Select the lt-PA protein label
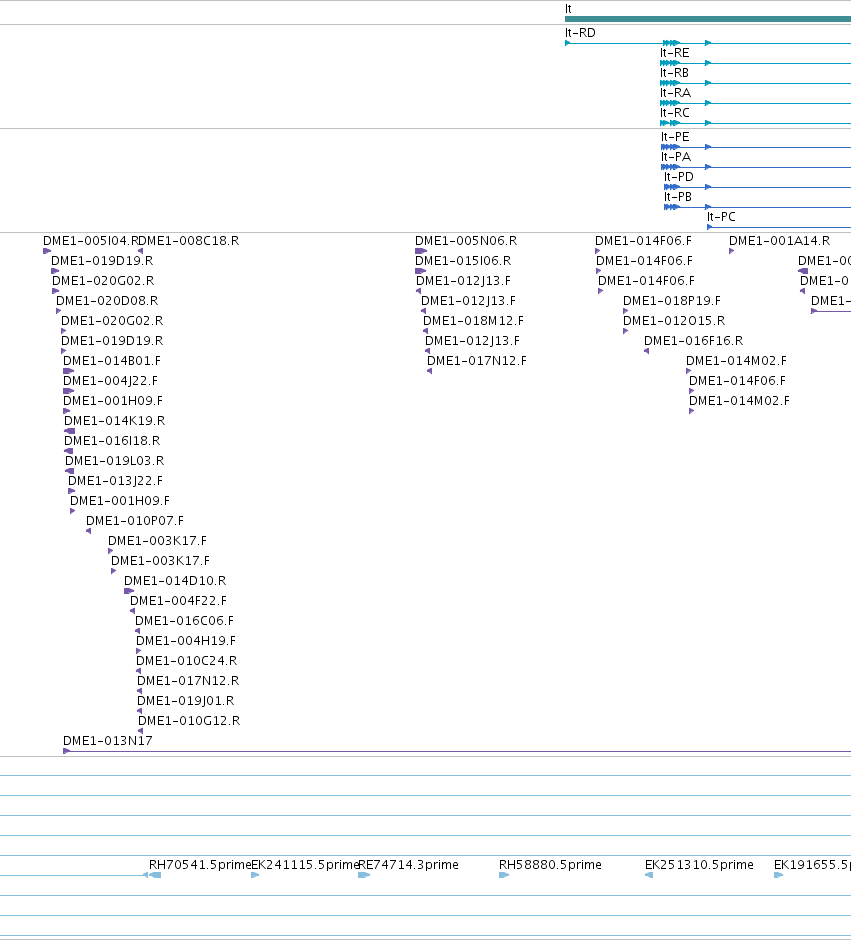 tap(676, 157)
